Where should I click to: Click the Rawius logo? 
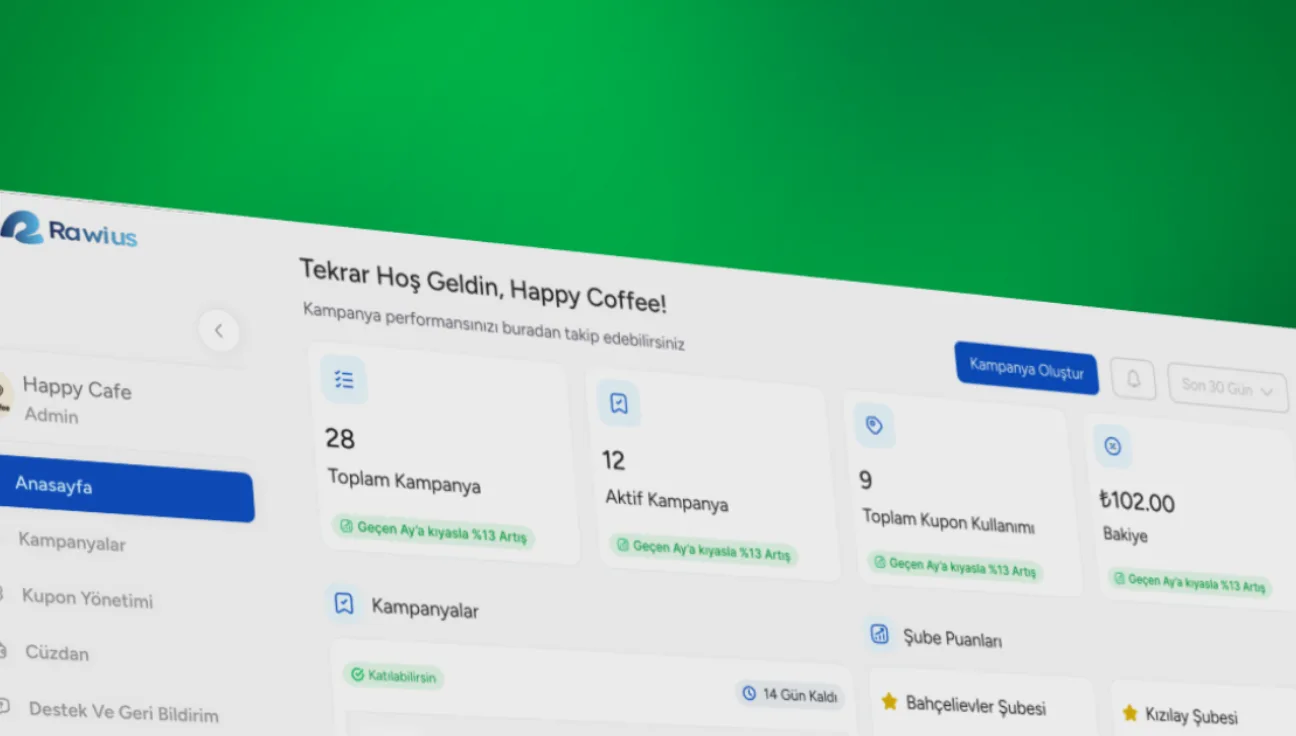tap(68, 230)
